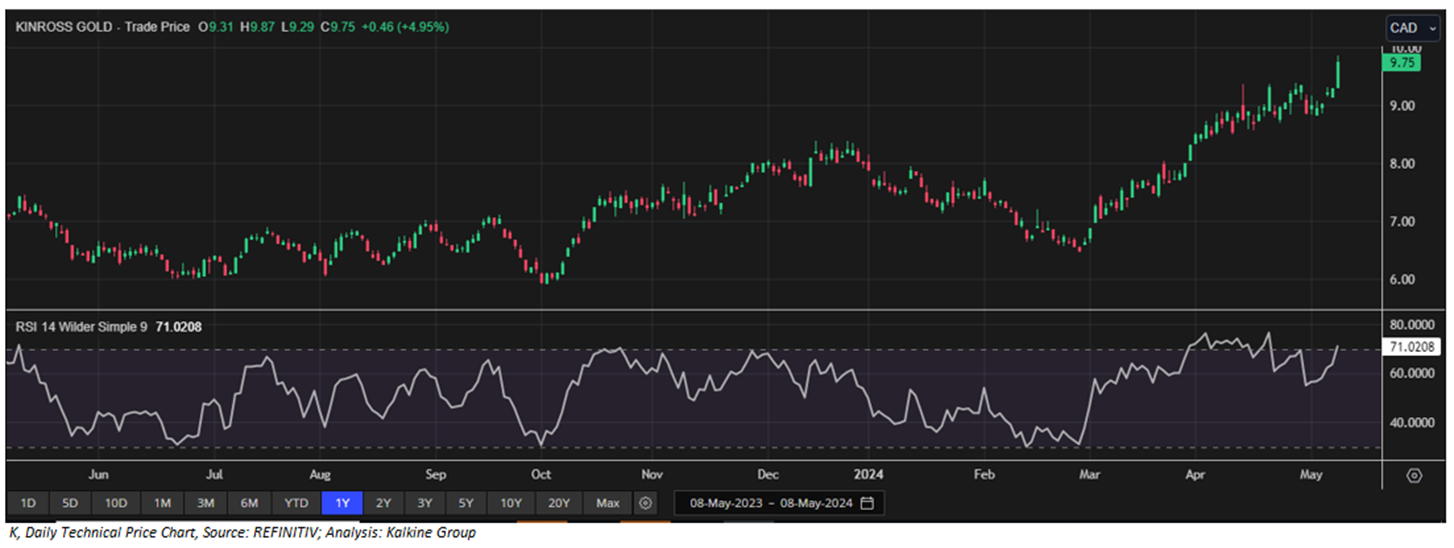Open the time range settings icon beside Max
Viewport: 1454px width, 548px height.
[x=647, y=503]
